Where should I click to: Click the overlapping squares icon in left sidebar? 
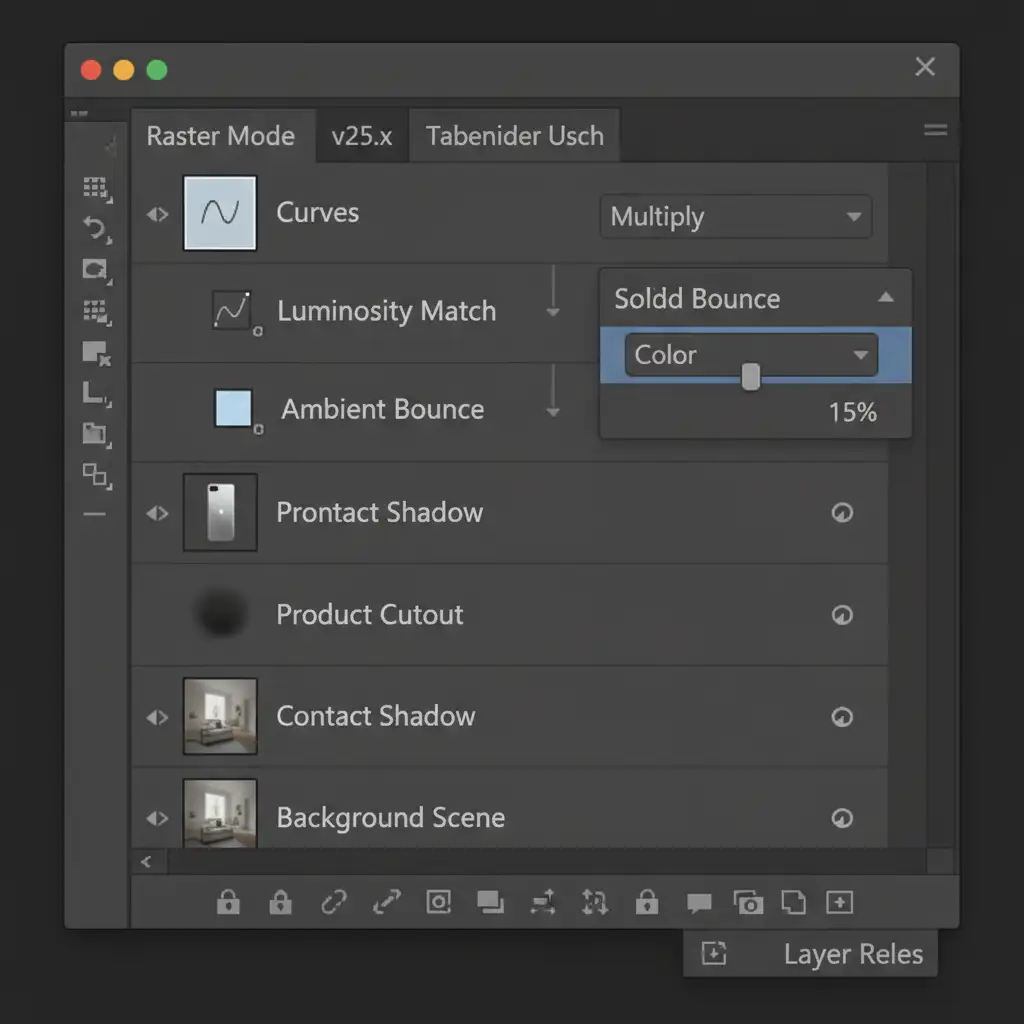(95, 474)
